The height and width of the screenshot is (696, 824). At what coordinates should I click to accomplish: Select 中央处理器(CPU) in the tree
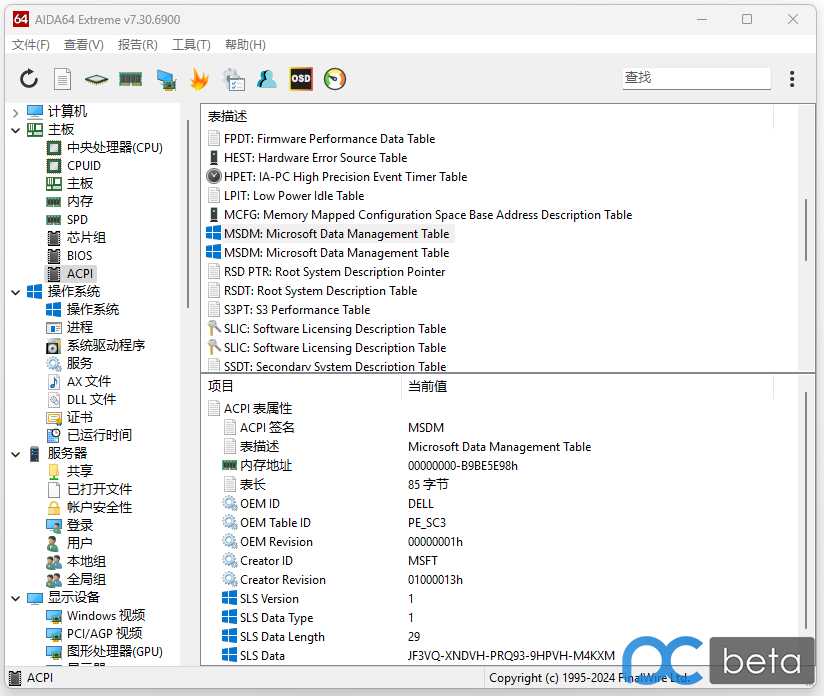point(105,148)
